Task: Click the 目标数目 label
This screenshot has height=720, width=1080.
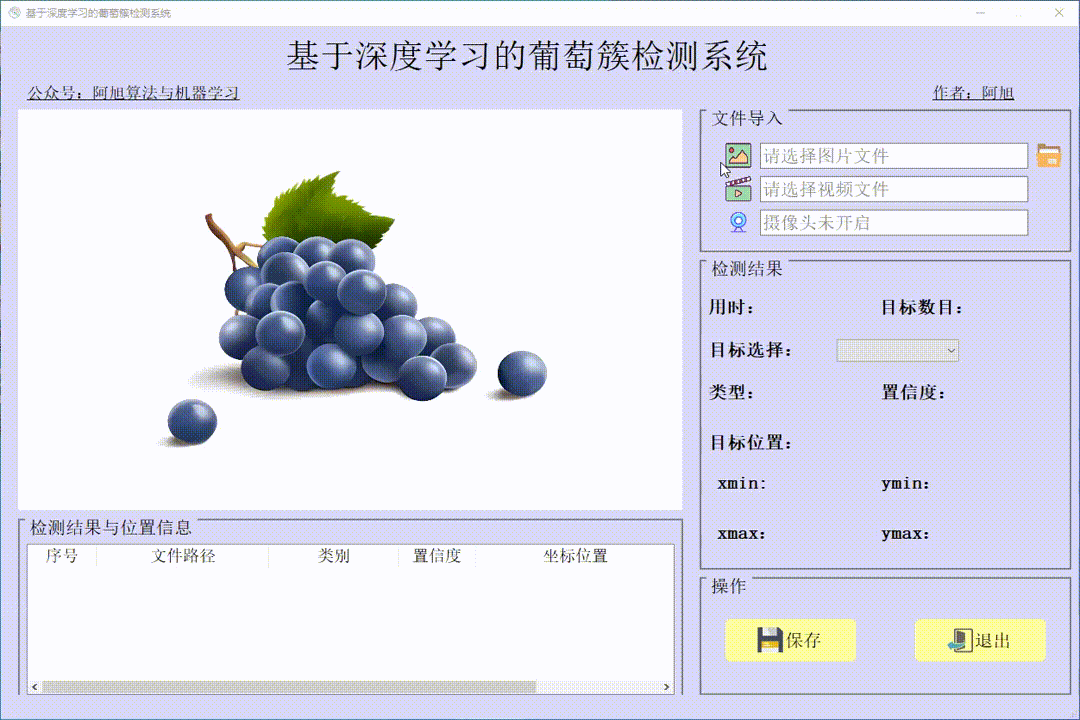Action: coord(922,308)
